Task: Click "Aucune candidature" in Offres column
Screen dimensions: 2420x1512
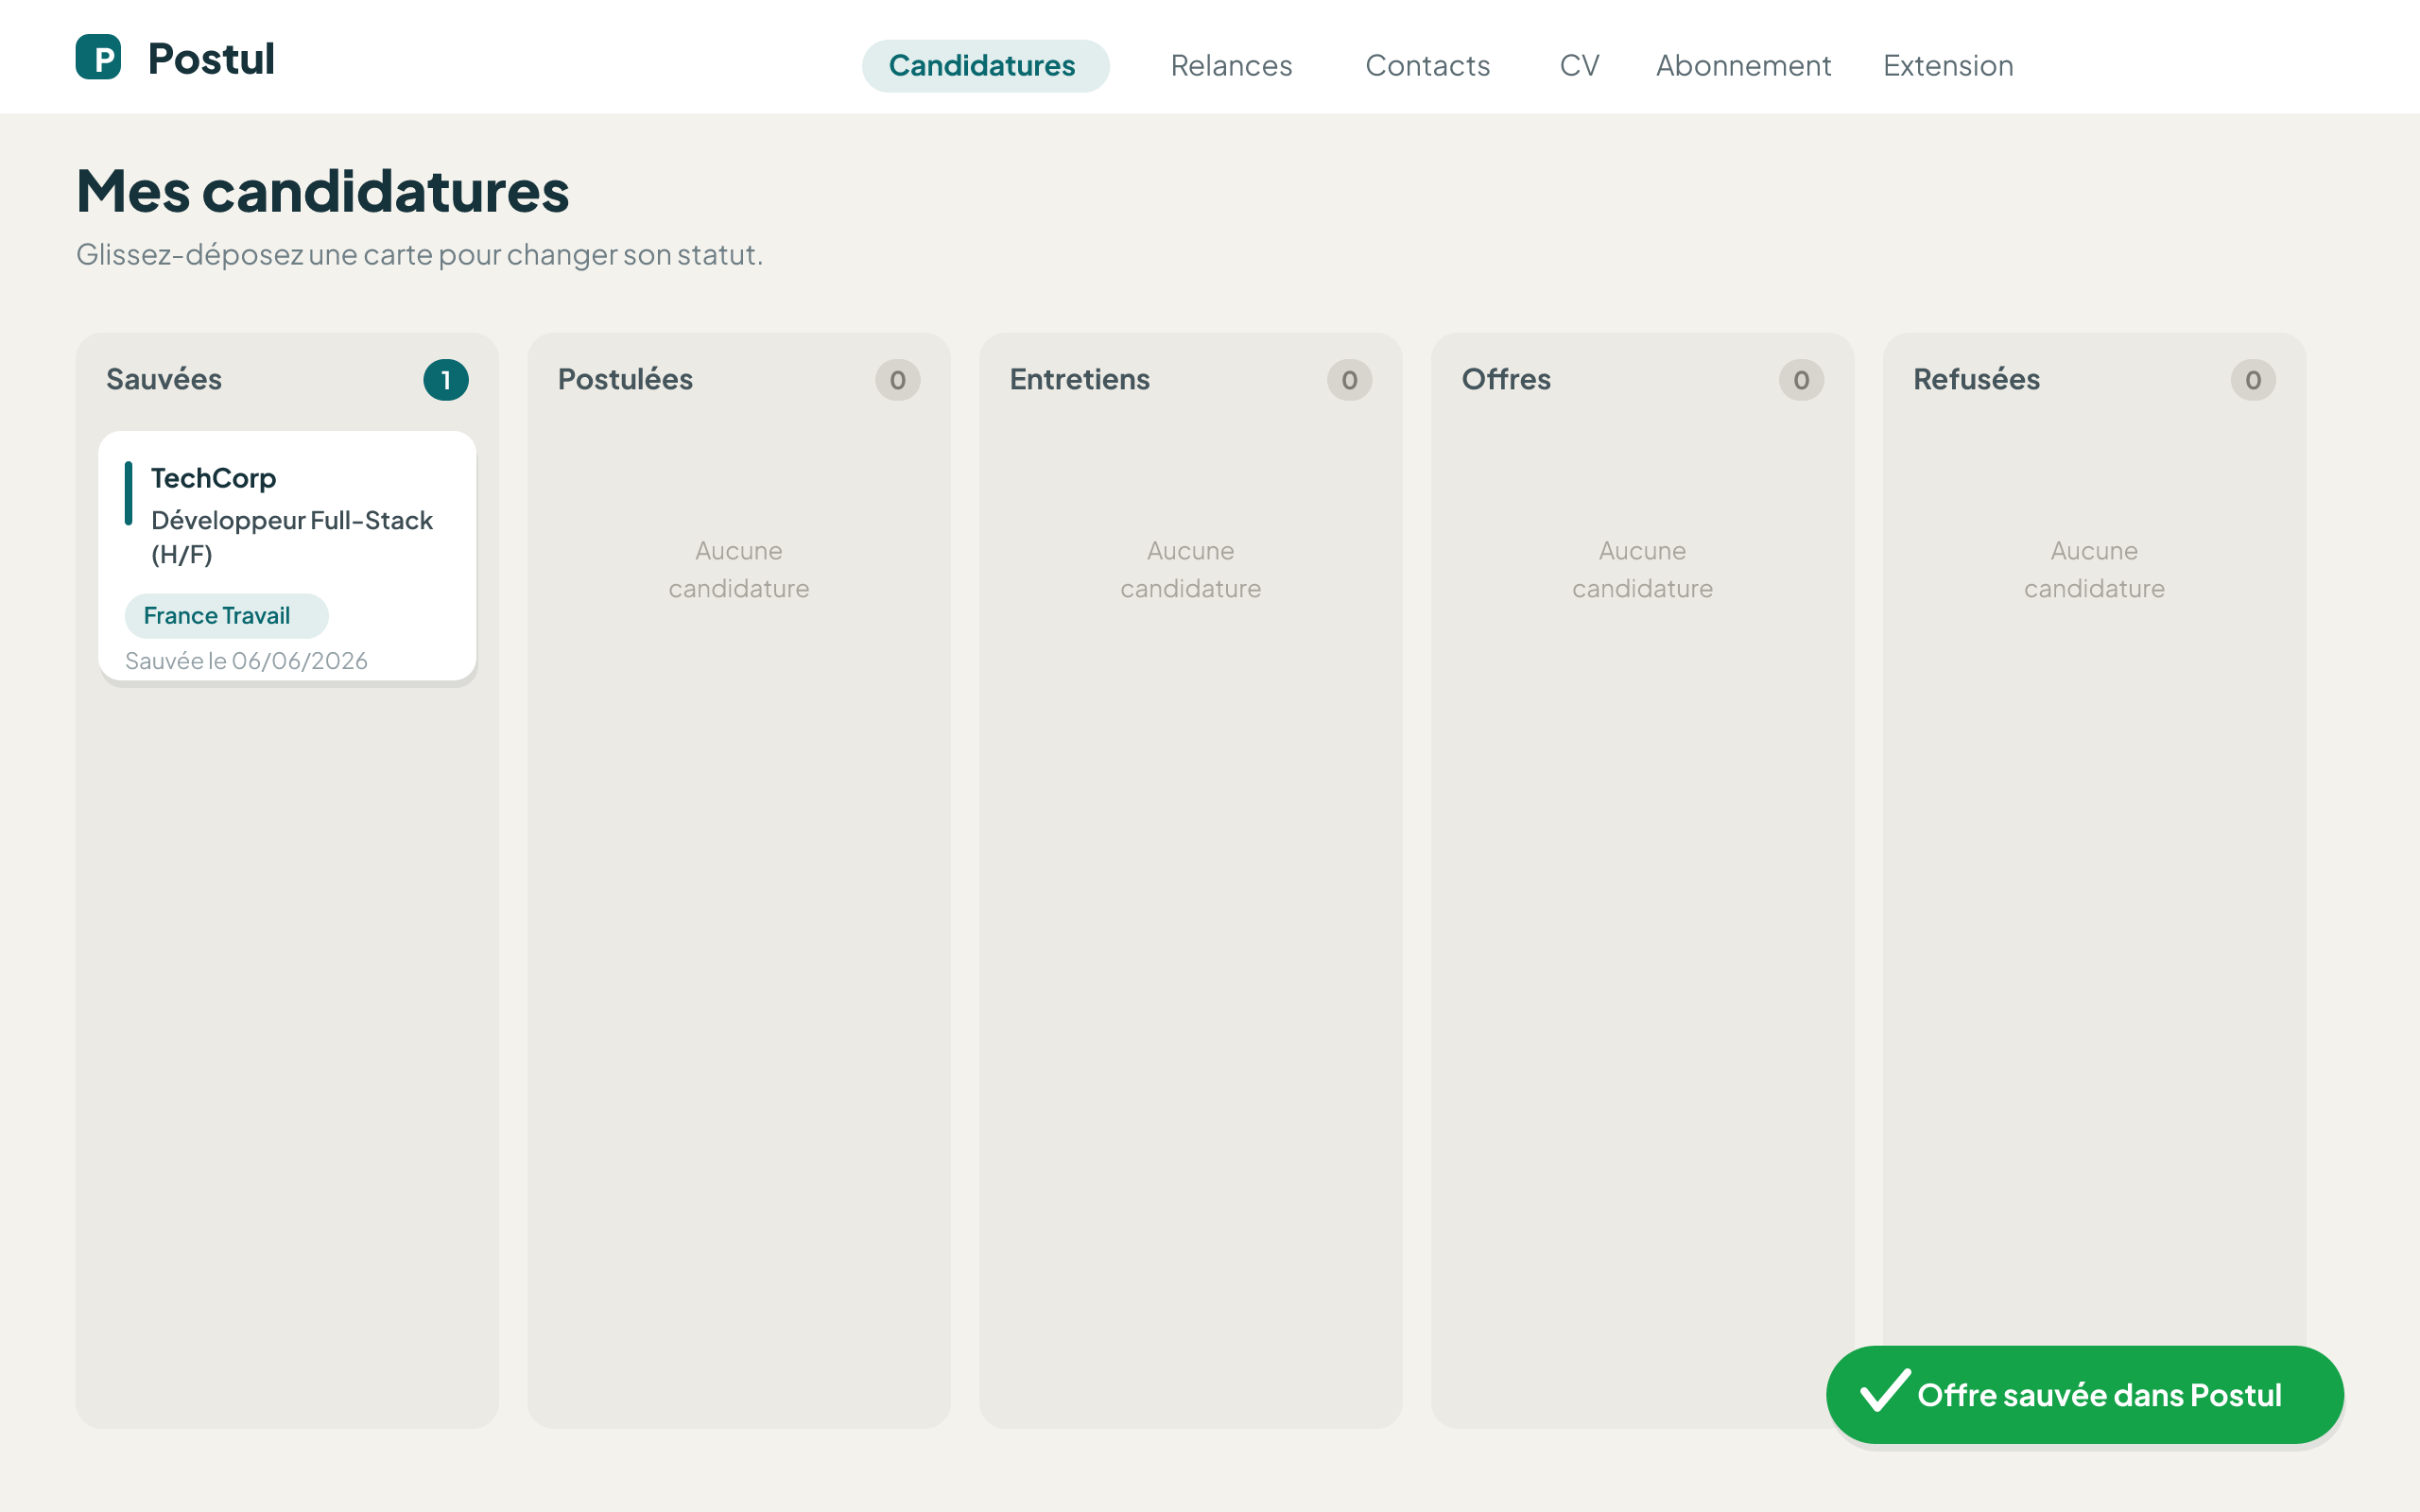Action: coord(1642,570)
